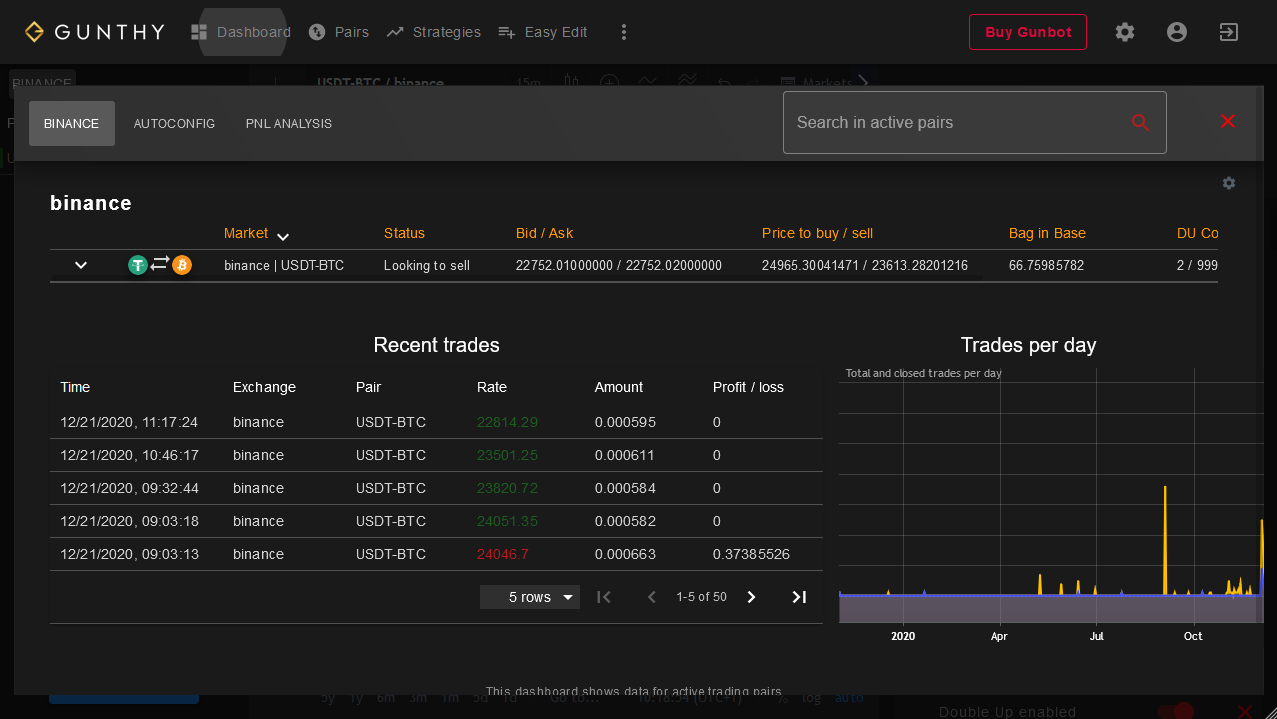Image resolution: width=1277 pixels, height=719 pixels.
Task: Switch to the AUTOCONFIG tab
Action: [174, 124]
